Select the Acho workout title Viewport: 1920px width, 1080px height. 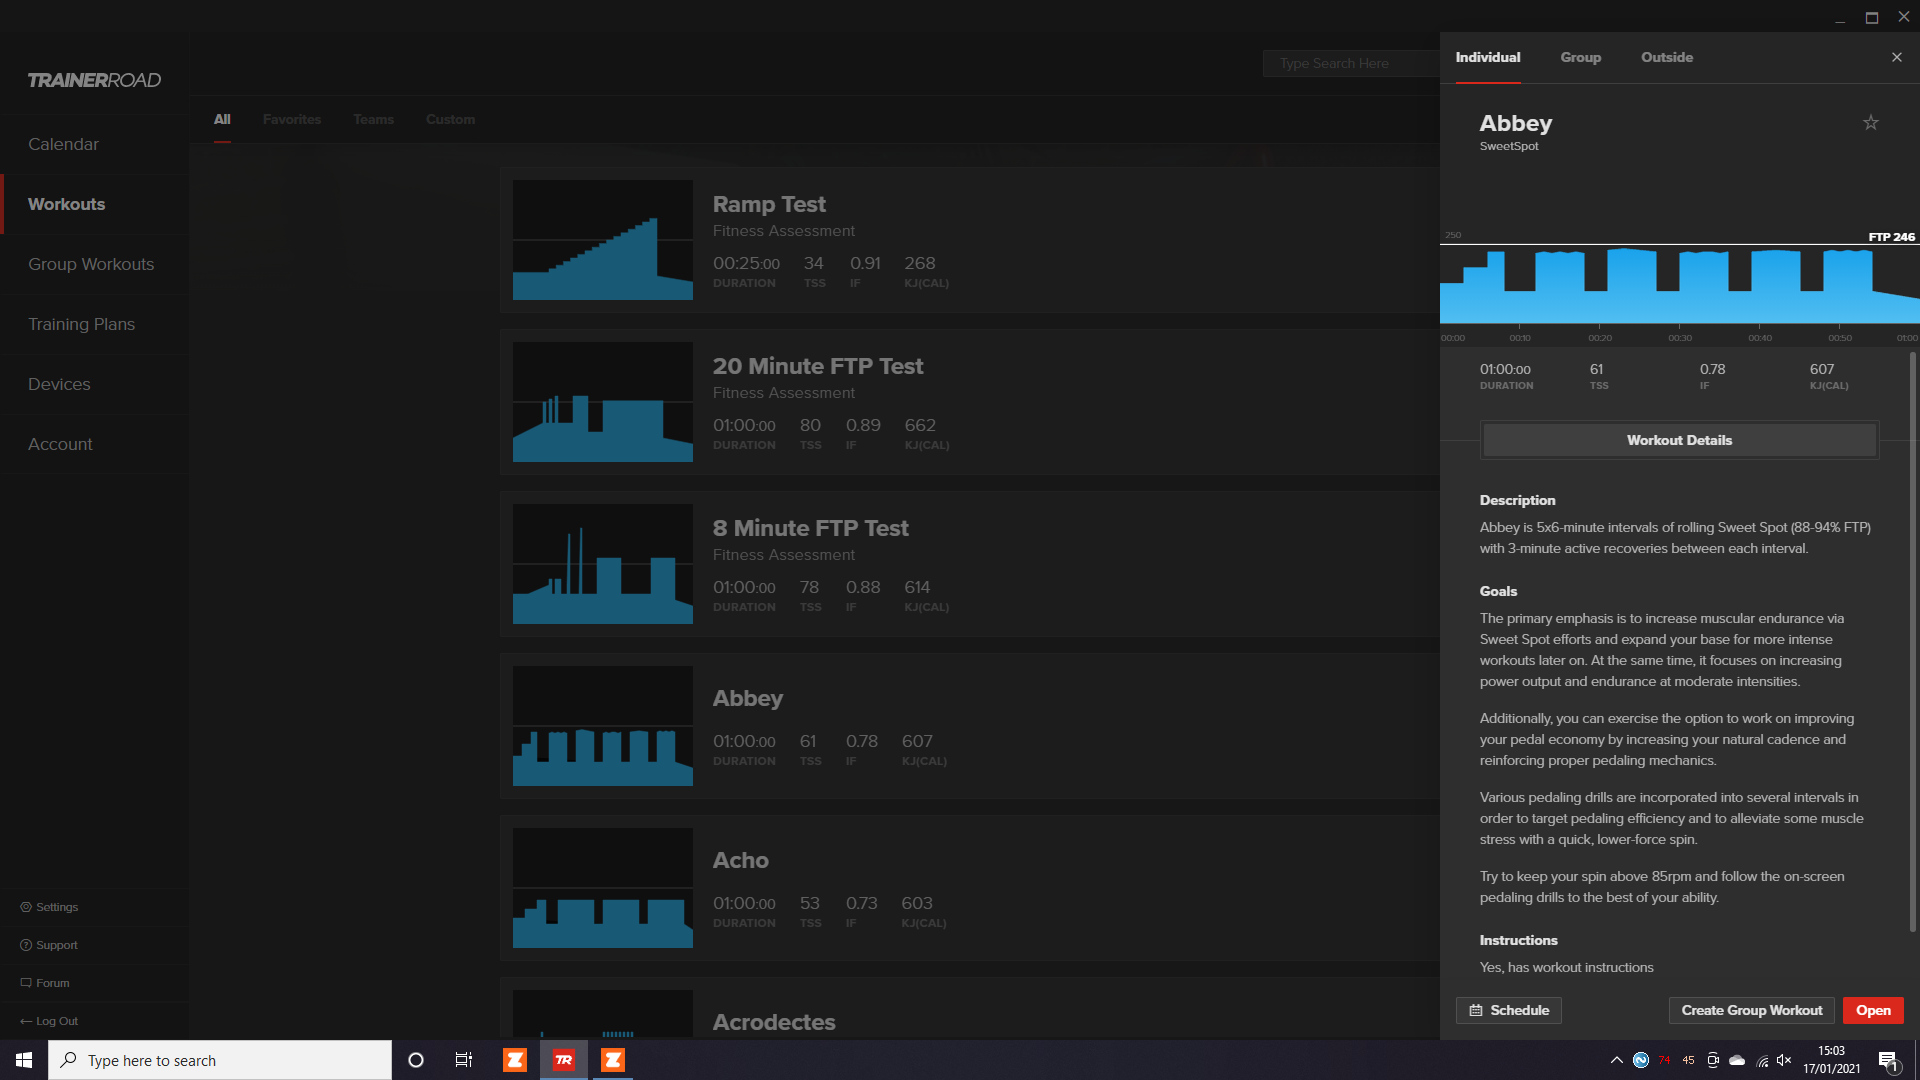[x=740, y=860]
